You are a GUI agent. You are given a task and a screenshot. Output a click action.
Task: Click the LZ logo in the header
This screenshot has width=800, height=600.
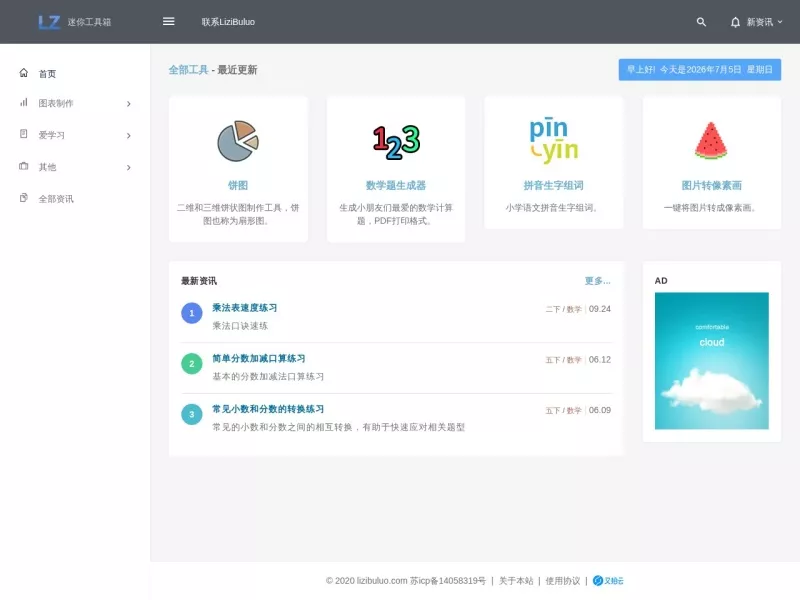point(49,22)
